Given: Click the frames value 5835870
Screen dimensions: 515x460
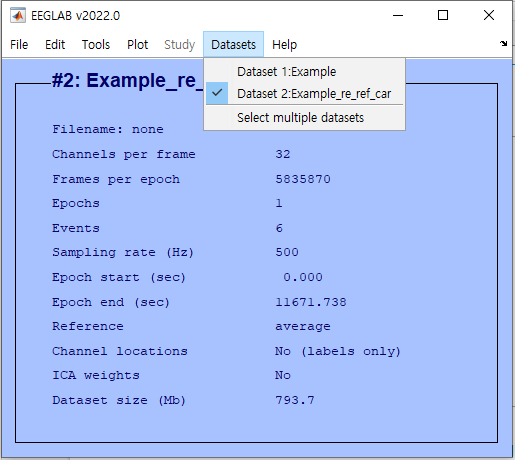Looking at the screenshot, I should click(x=303, y=179).
